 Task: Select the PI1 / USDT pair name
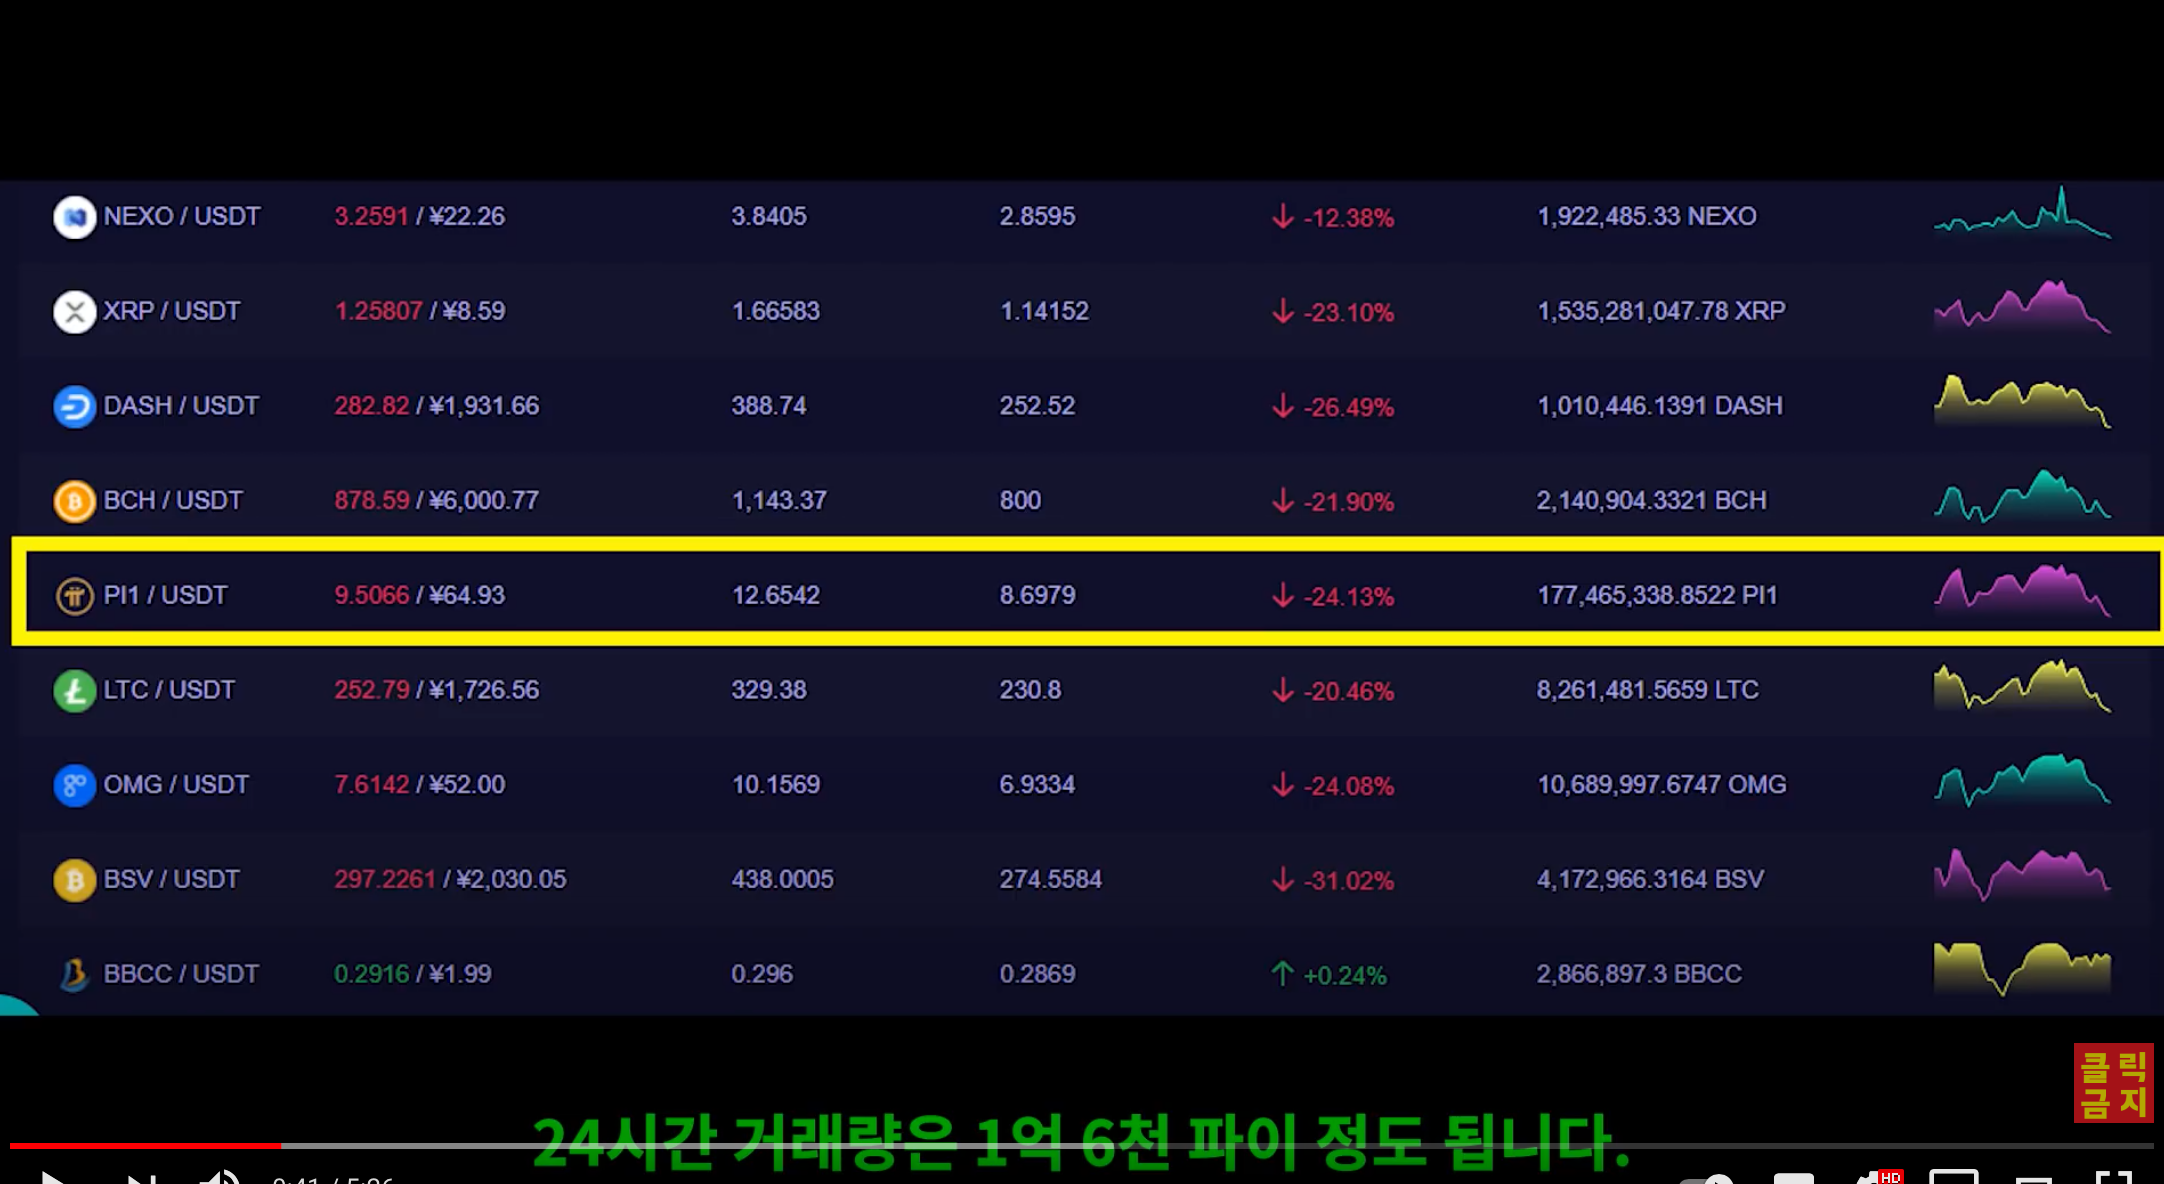click(166, 595)
